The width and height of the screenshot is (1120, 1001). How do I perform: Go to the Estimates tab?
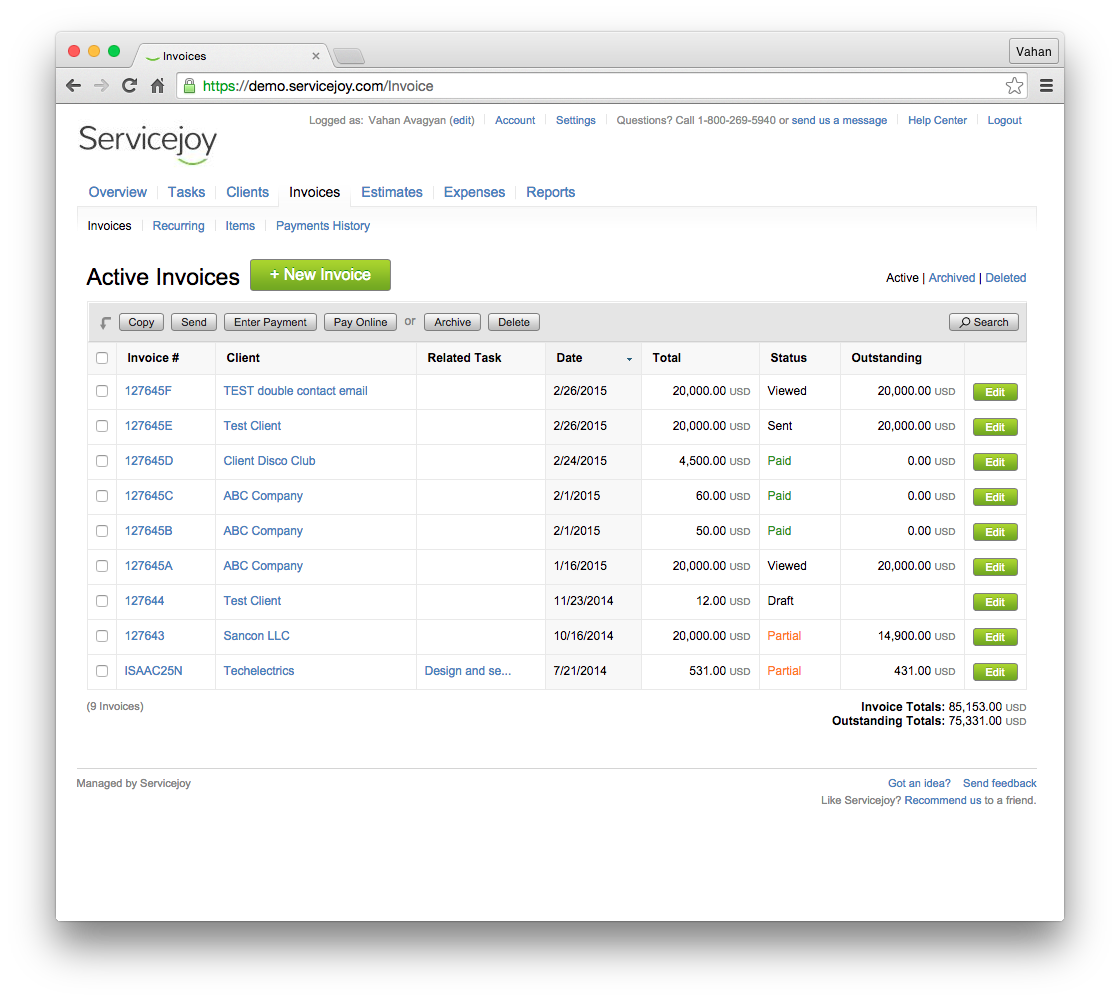click(392, 192)
